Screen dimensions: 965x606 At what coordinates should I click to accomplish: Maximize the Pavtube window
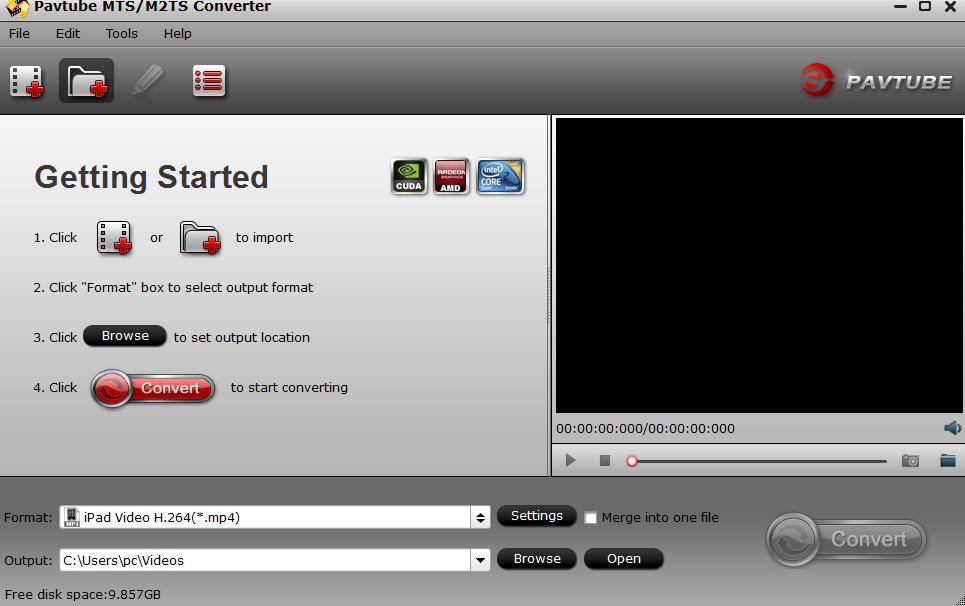pyautogui.click(x=924, y=7)
